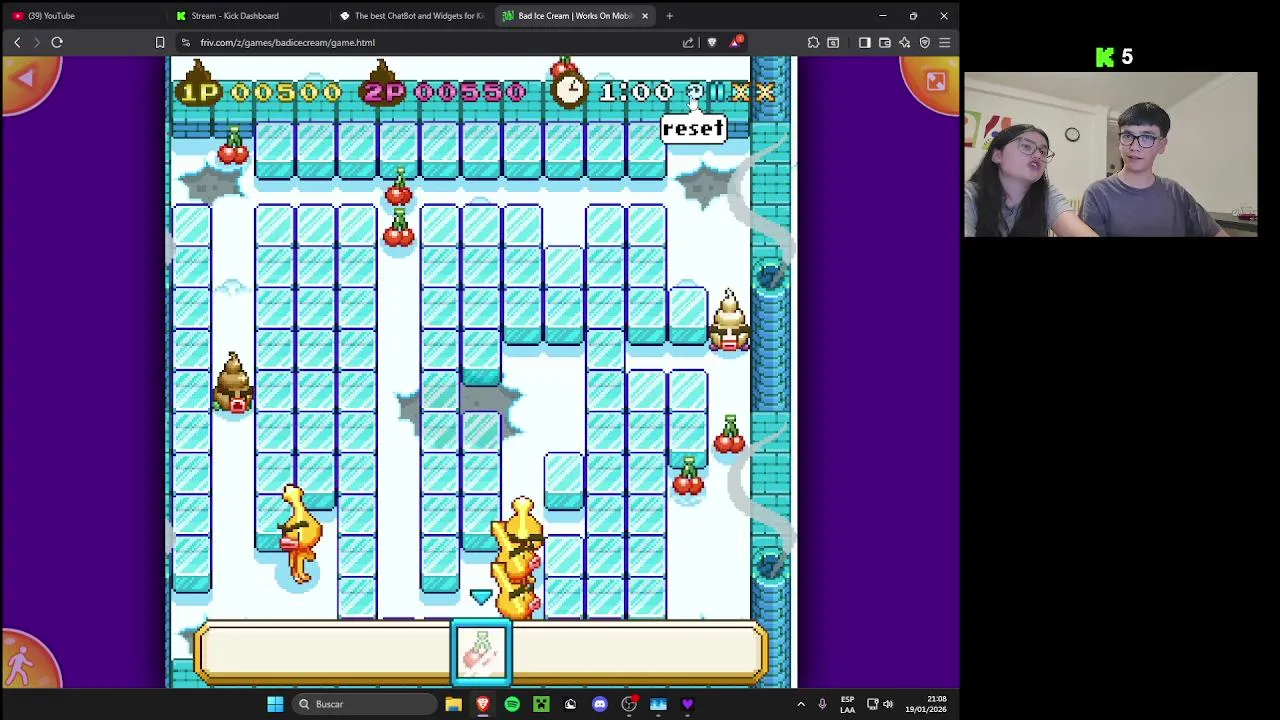Click the webcam feed in the stream overlay

click(x=1110, y=154)
